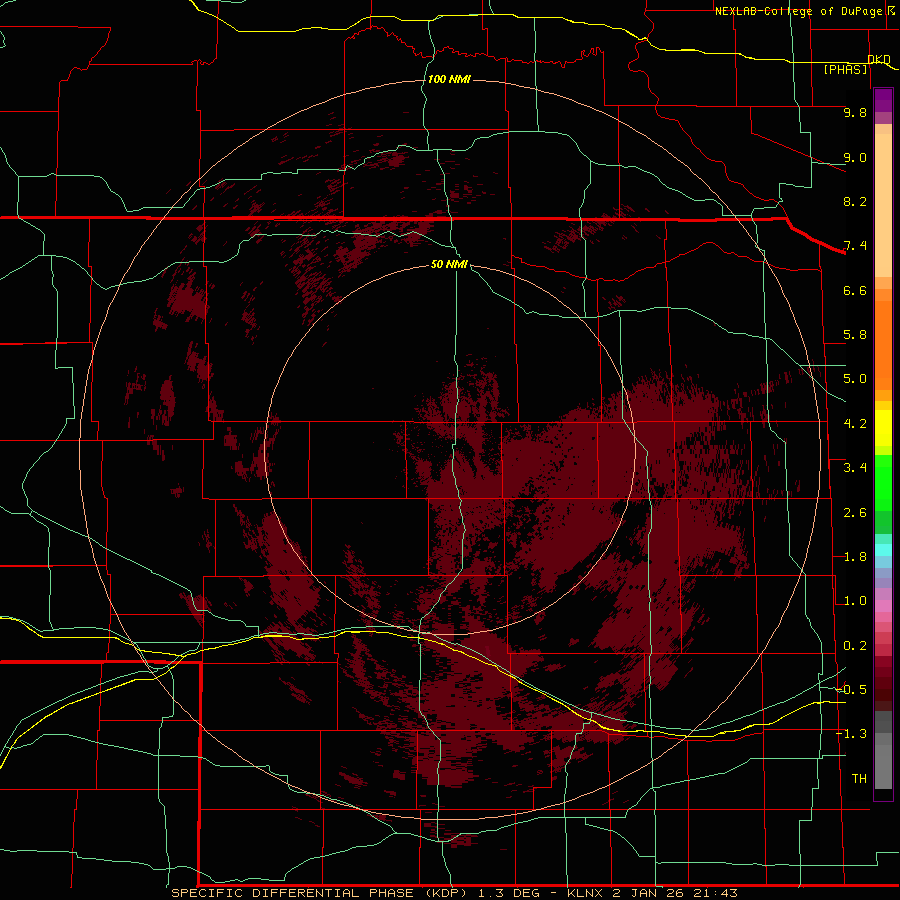Viewport: 900px width, 900px height.
Task: Click the -0.5 legend value
Action: coord(851,689)
